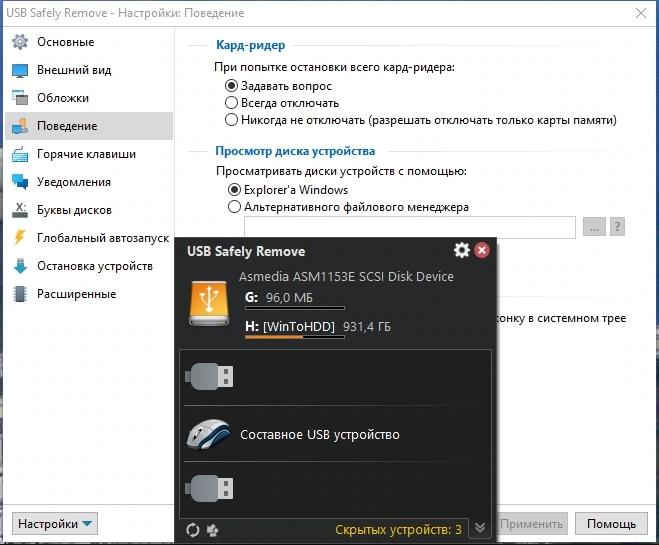Image resolution: width=659 pixels, height=545 pixels.
Task: Close the settings window
Action: point(641,13)
